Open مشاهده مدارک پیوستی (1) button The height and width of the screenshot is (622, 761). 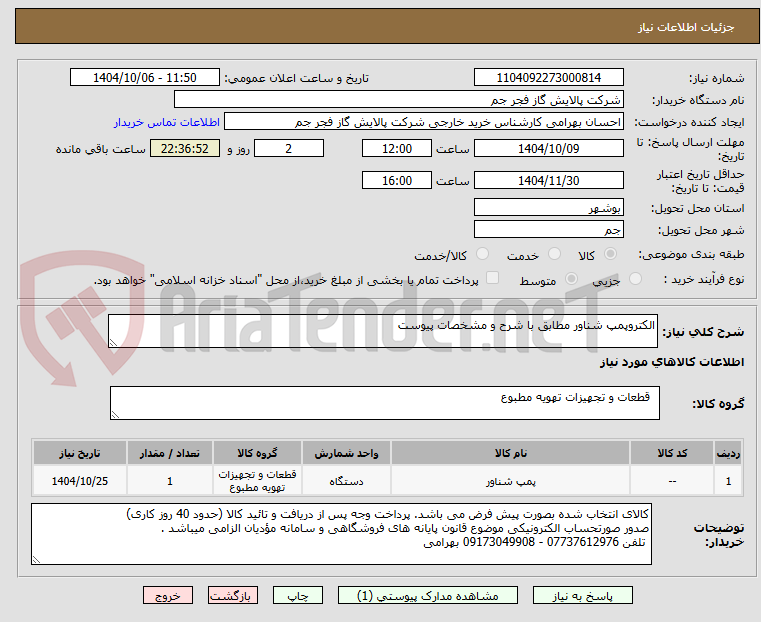(x=428, y=595)
